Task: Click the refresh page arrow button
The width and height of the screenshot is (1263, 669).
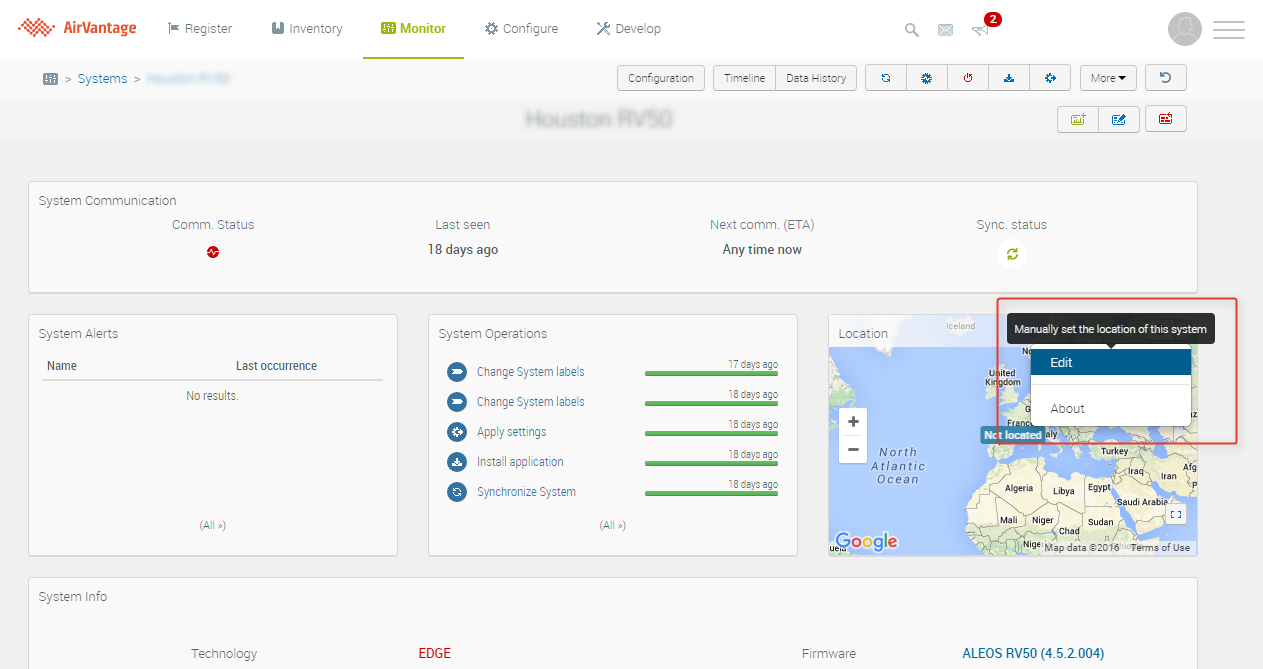Action: pos(1165,78)
